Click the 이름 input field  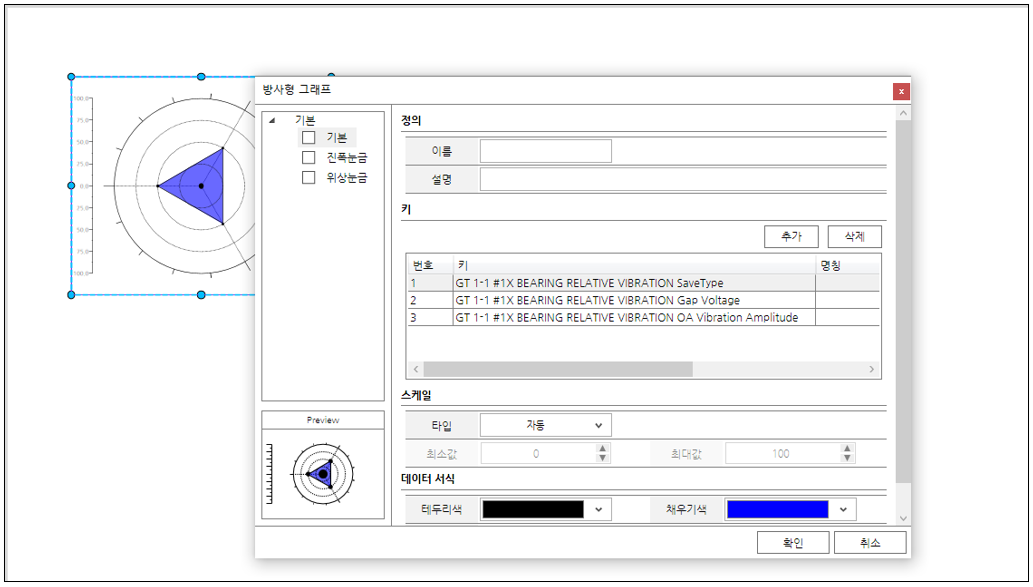tap(545, 151)
